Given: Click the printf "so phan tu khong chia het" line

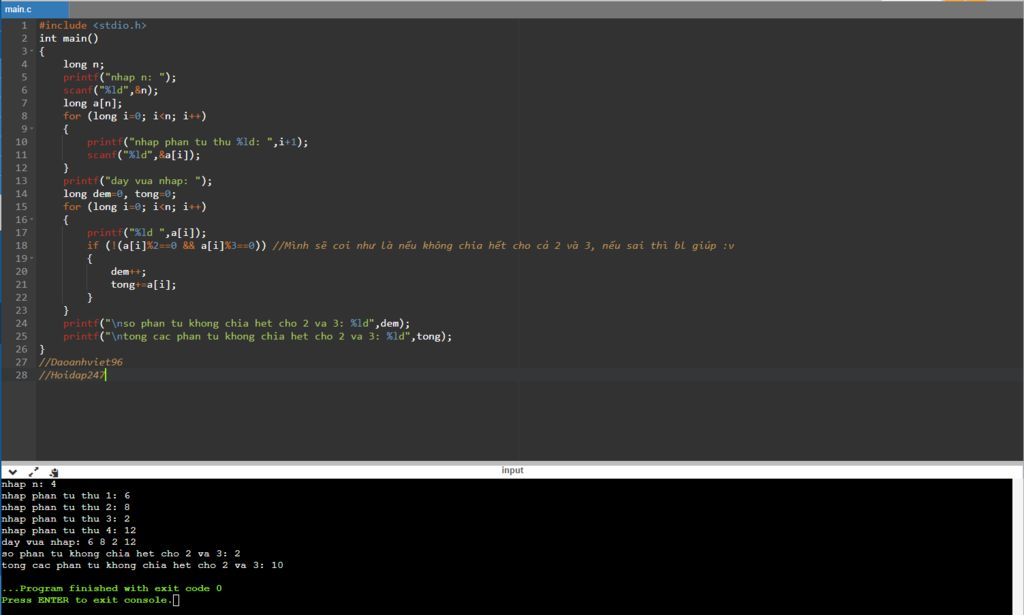Looking at the screenshot, I should (x=236, y=323).
